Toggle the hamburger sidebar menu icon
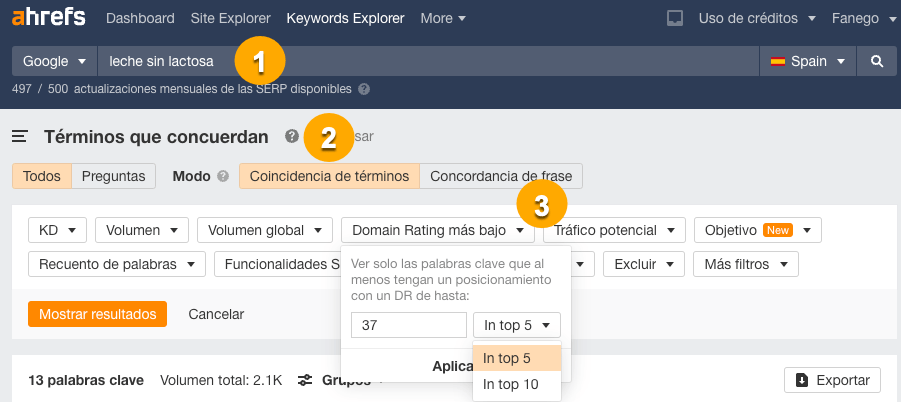The height and width of the screenshot is (402, 901). pos(19,137)
